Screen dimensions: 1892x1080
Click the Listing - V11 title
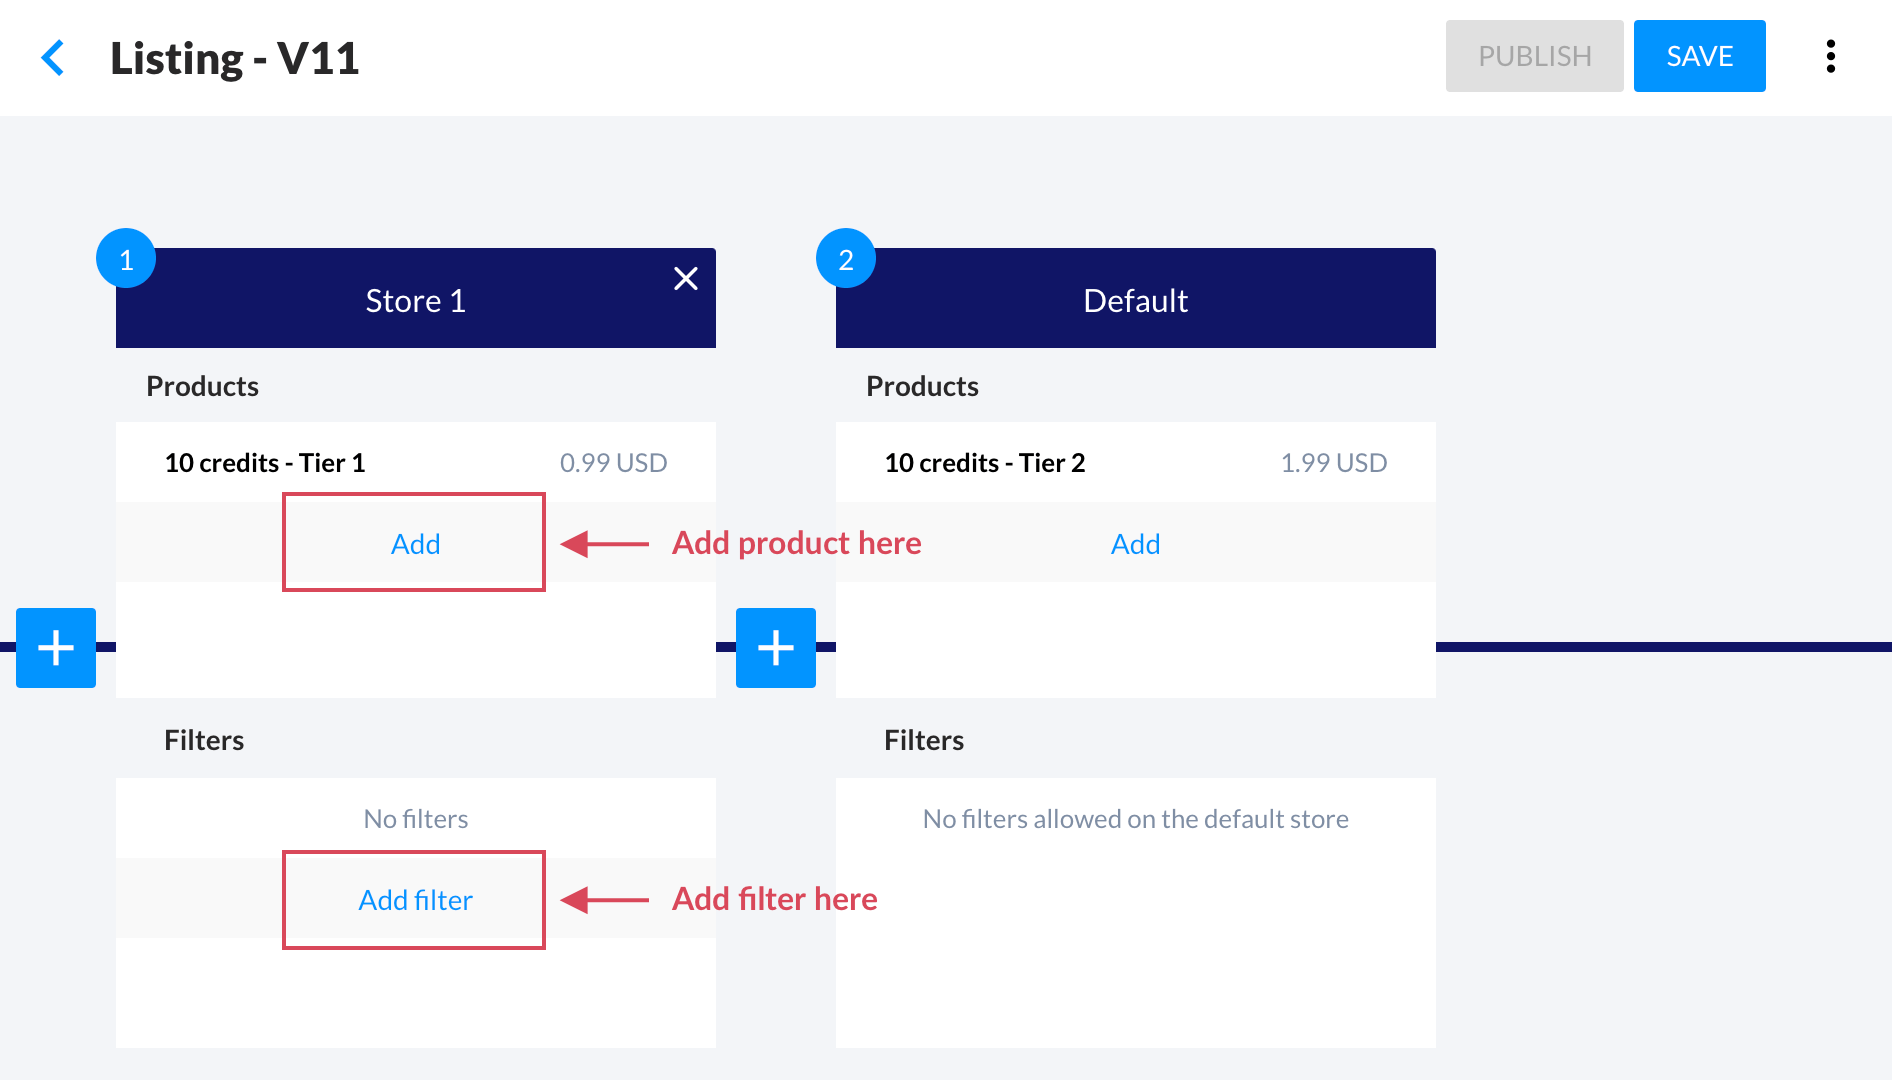coord(235,58)
